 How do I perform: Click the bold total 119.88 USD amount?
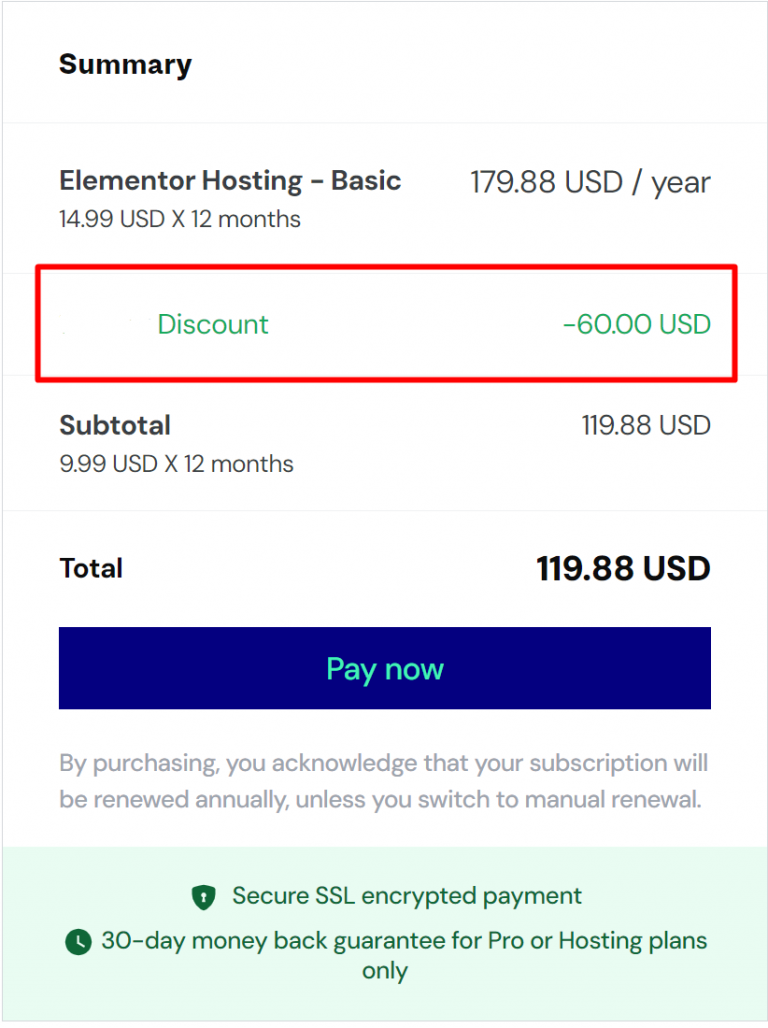[x=623, y=569]
